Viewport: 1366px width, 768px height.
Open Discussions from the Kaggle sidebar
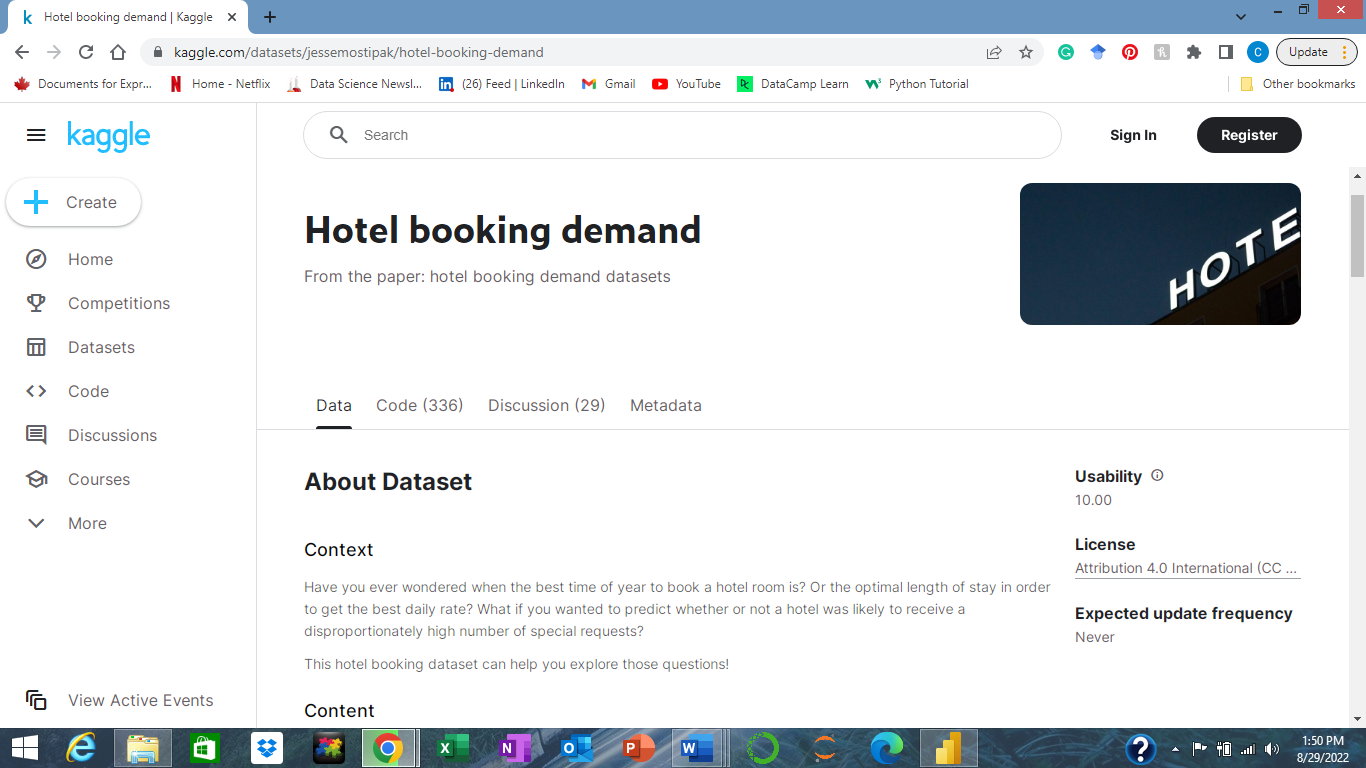pyautogui.click(x=36, y=435)
